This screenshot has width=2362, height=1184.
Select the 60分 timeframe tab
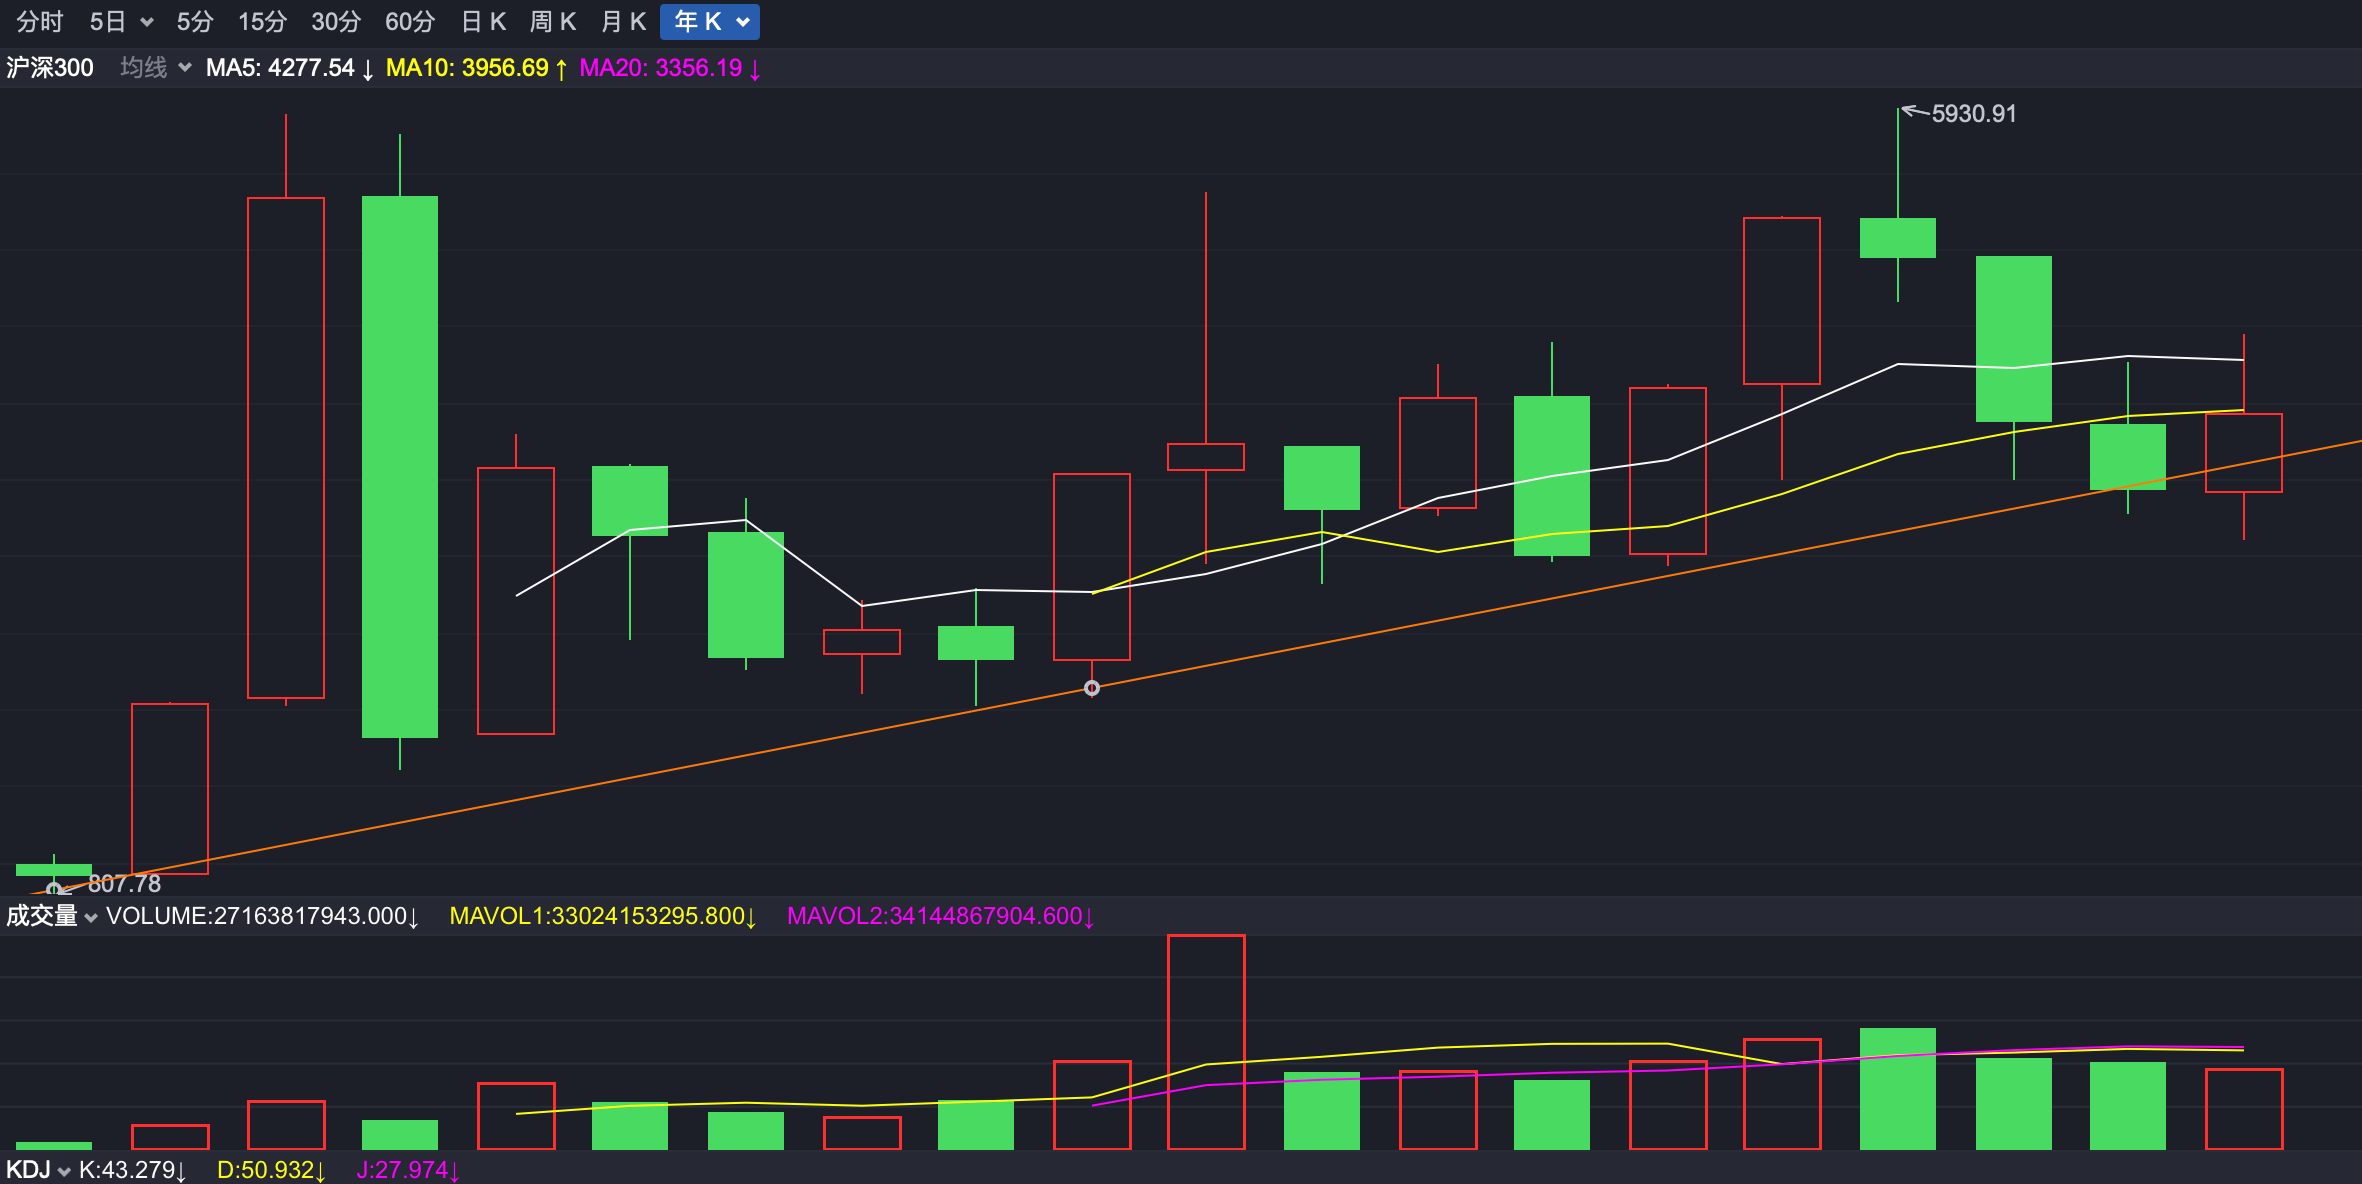tap(410, 21)
